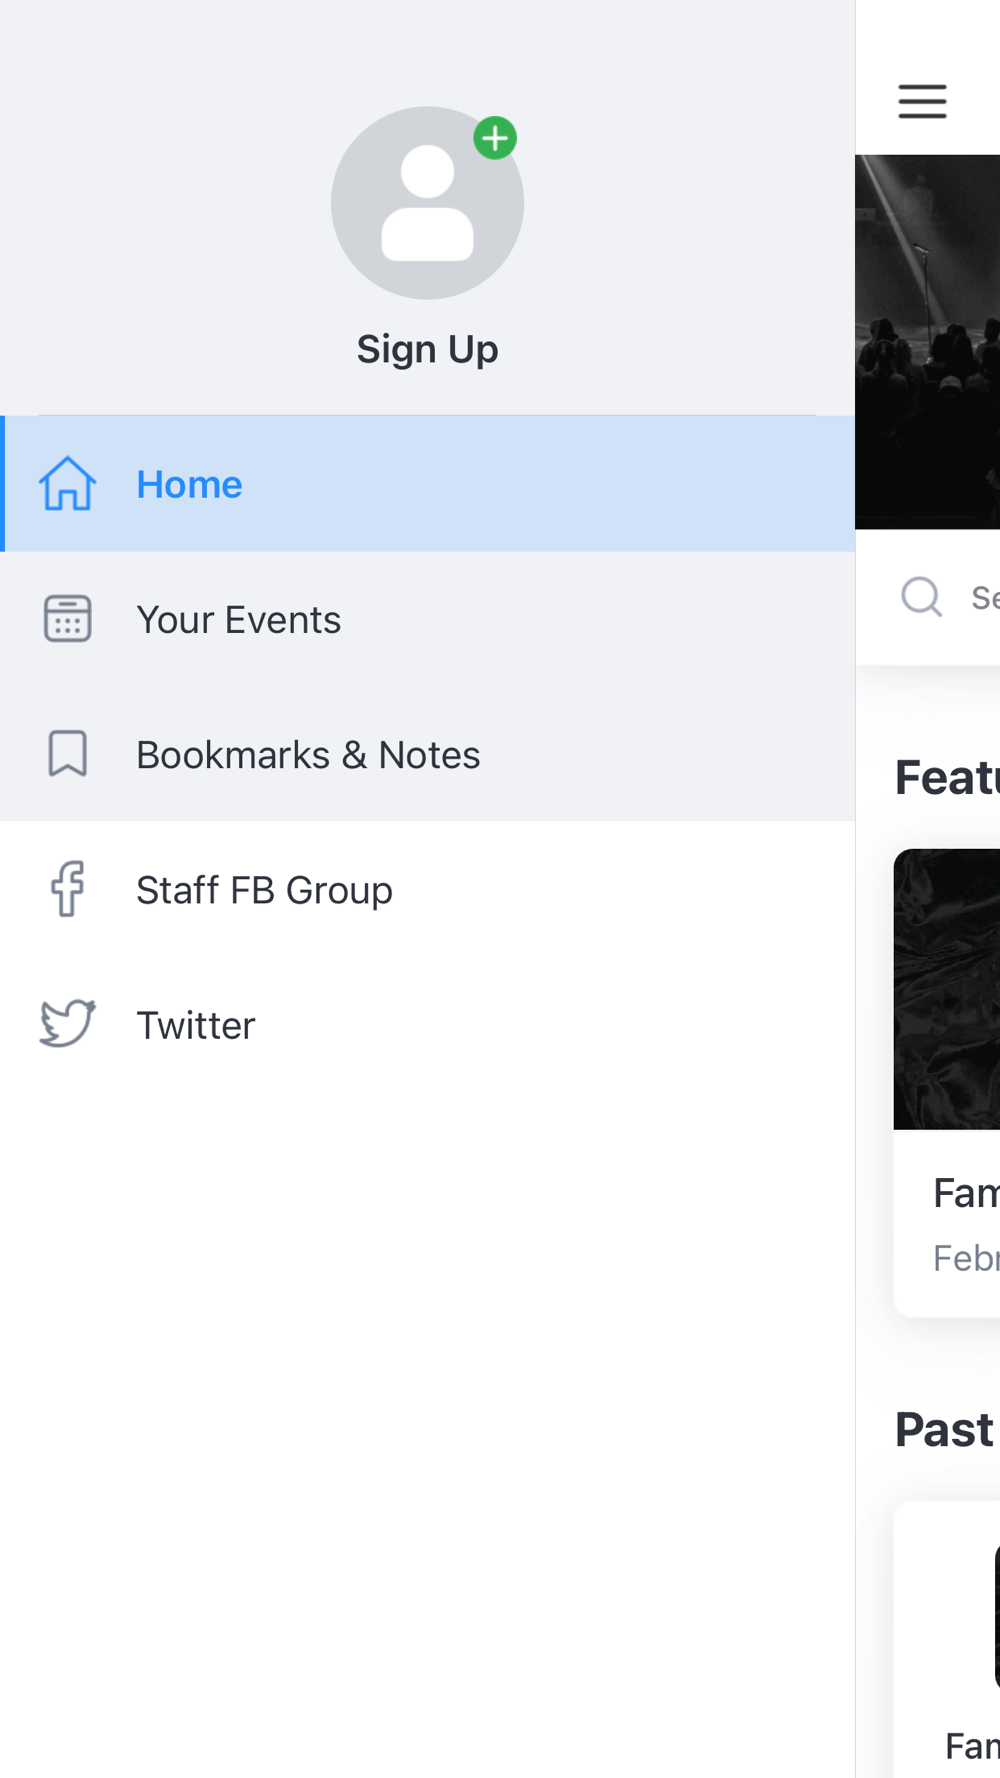The image size is (1000, 1778).
Task: Toggle the hamburger menu icon
Action: [922, 101]
